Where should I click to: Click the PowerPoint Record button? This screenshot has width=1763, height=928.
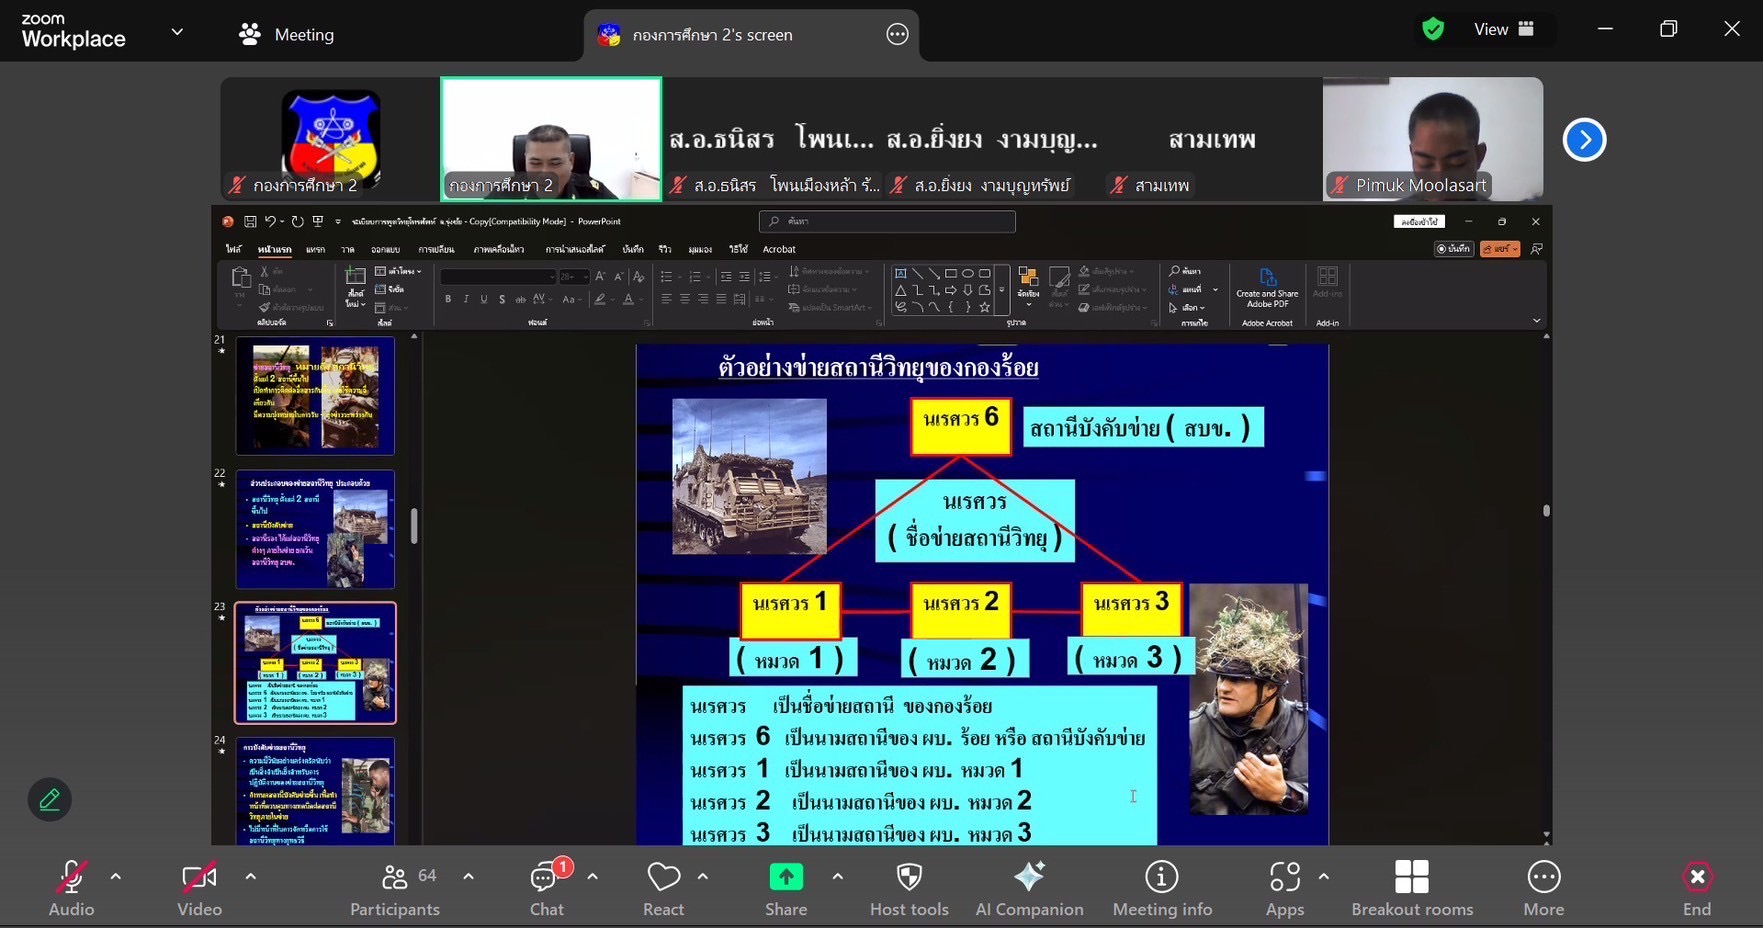(x=1454, y=249)
